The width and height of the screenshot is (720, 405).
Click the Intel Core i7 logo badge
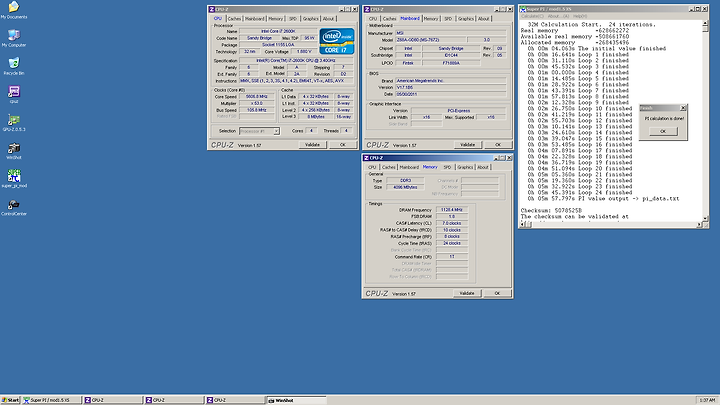pyautogui.click(x=337, y=41)
